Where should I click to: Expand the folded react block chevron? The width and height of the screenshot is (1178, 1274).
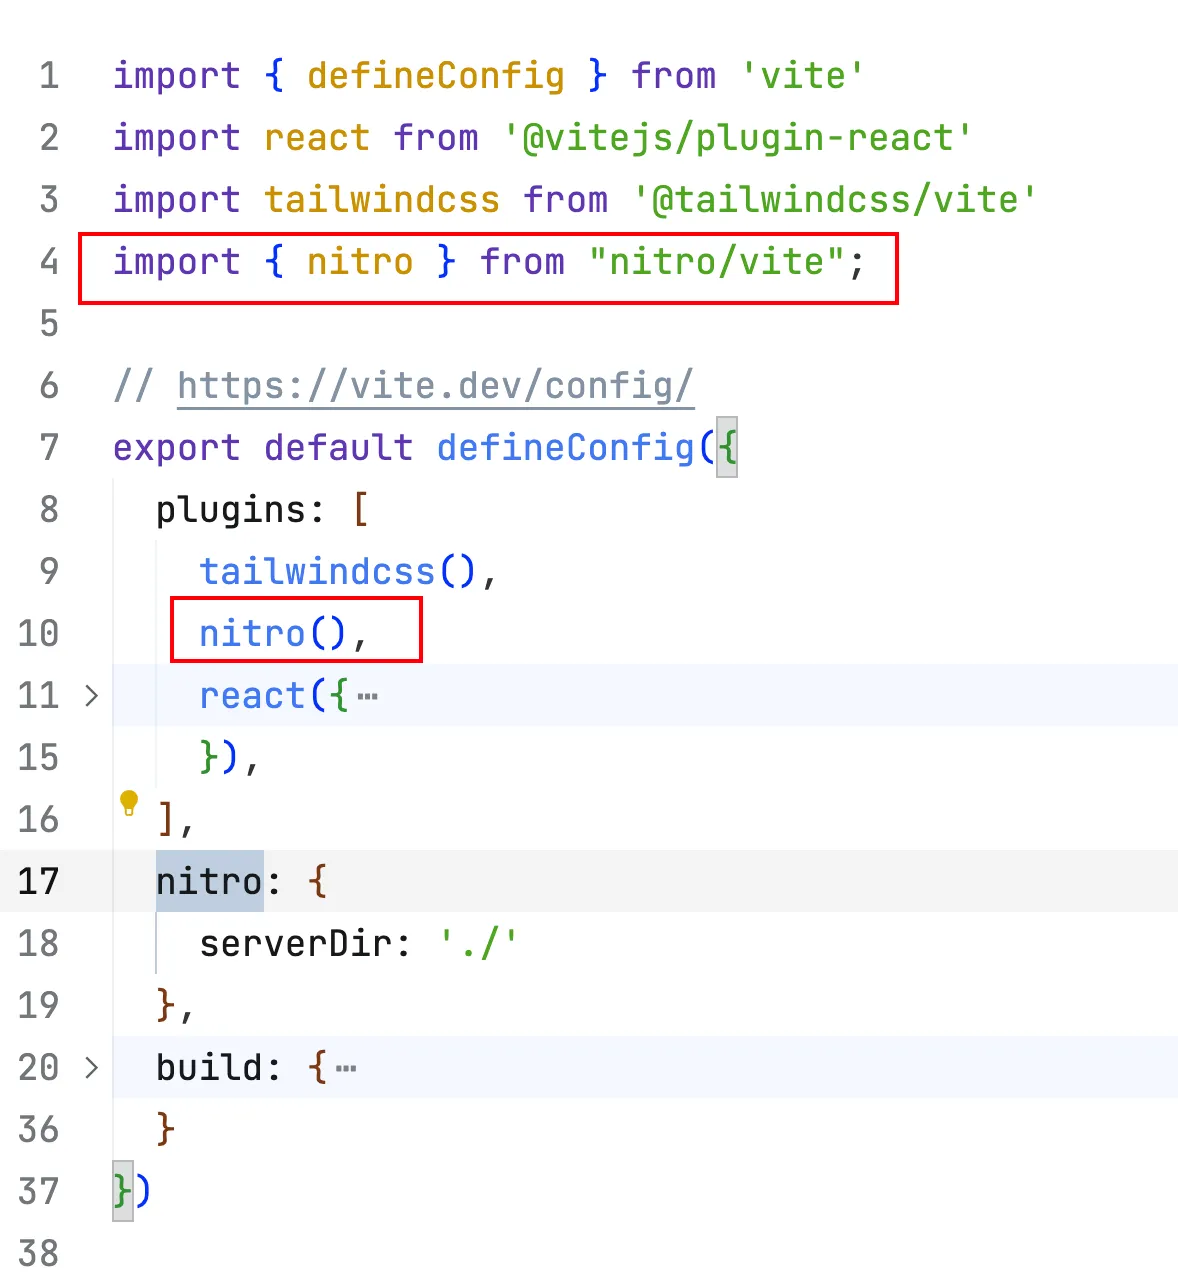point(92,695)
